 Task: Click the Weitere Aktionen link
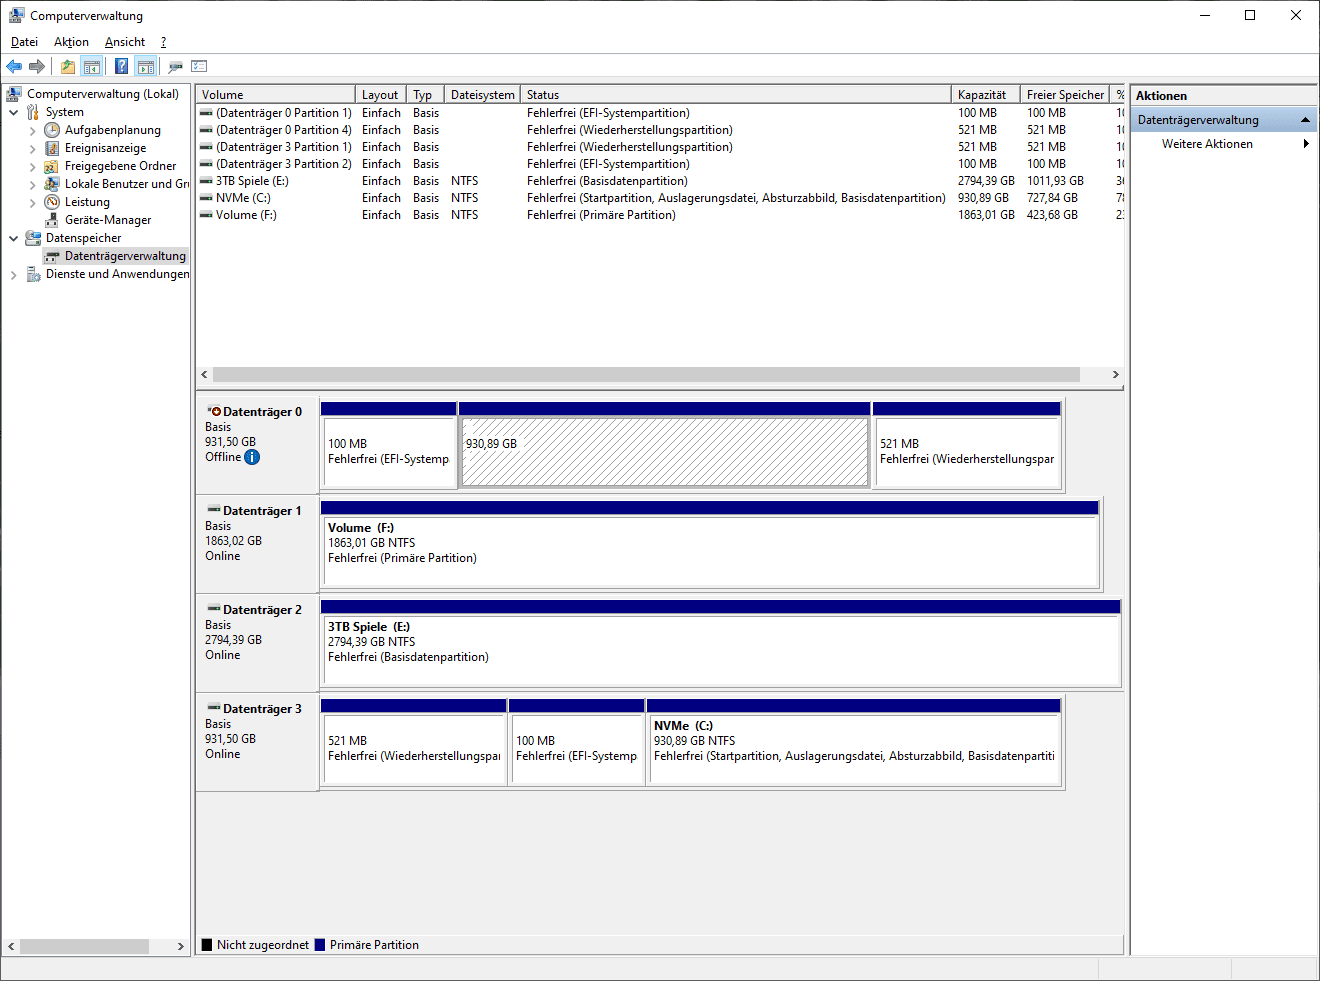pos(1207,144)
